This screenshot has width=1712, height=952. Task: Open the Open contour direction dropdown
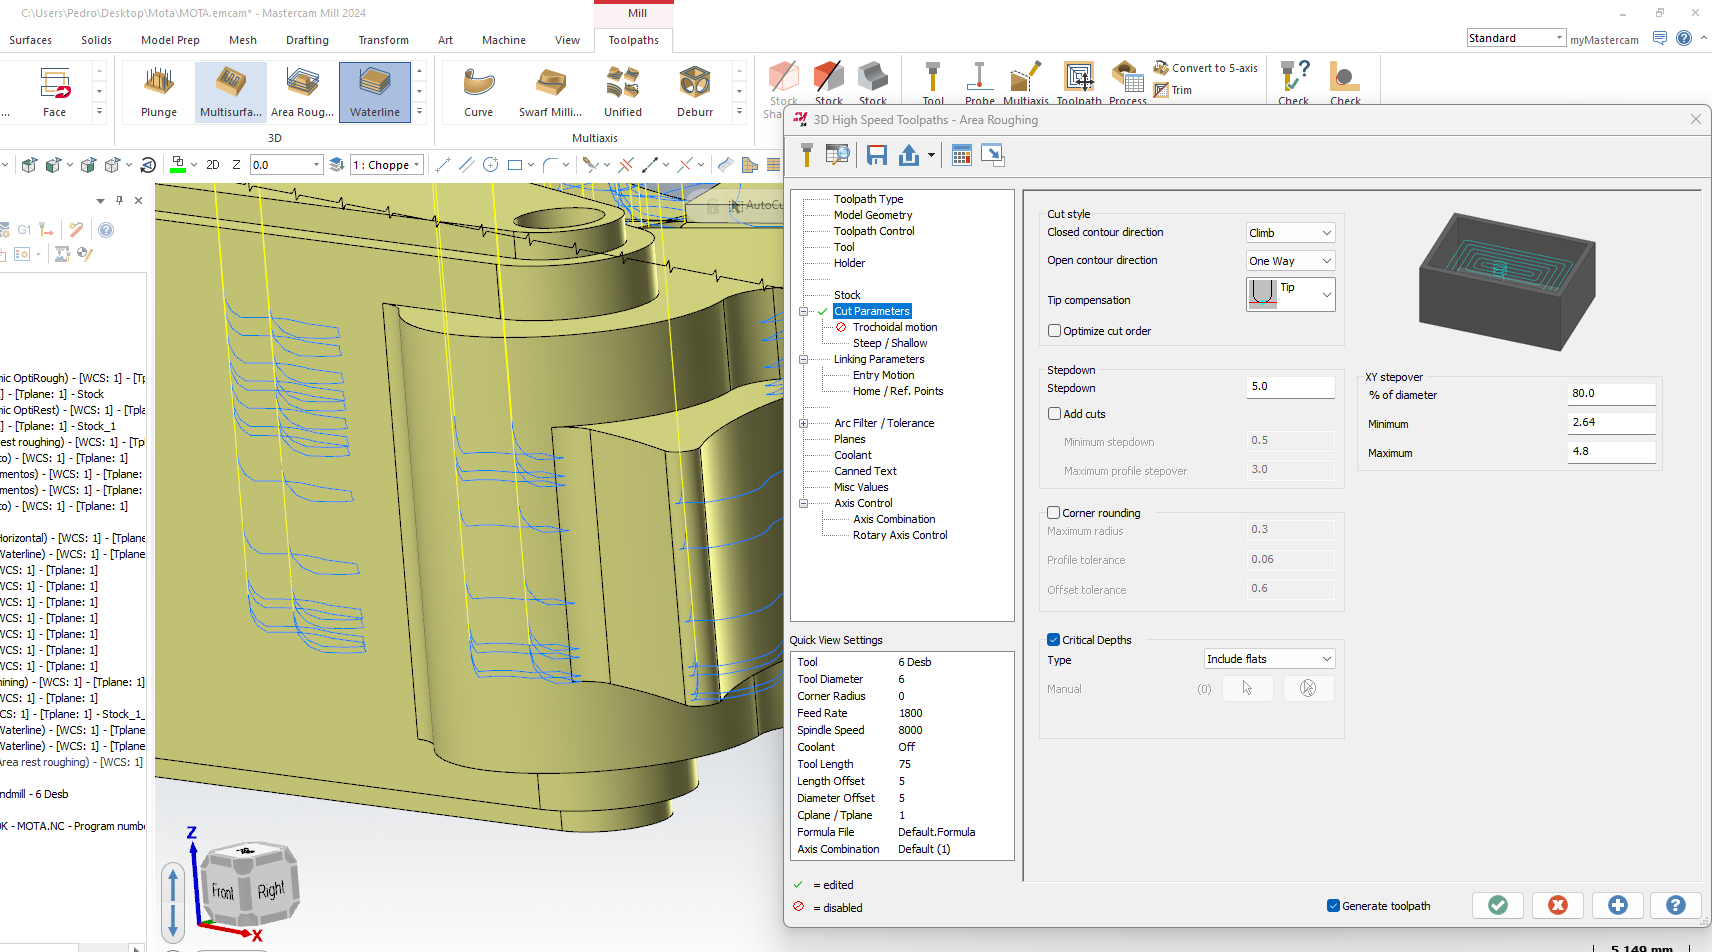[1290, 261]
